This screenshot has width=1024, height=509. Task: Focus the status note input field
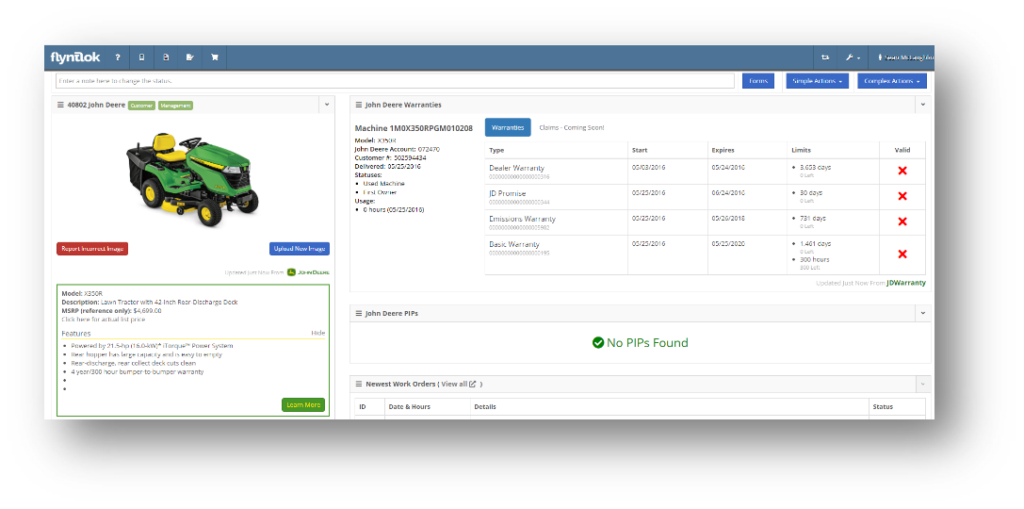[x=395, y=81]
